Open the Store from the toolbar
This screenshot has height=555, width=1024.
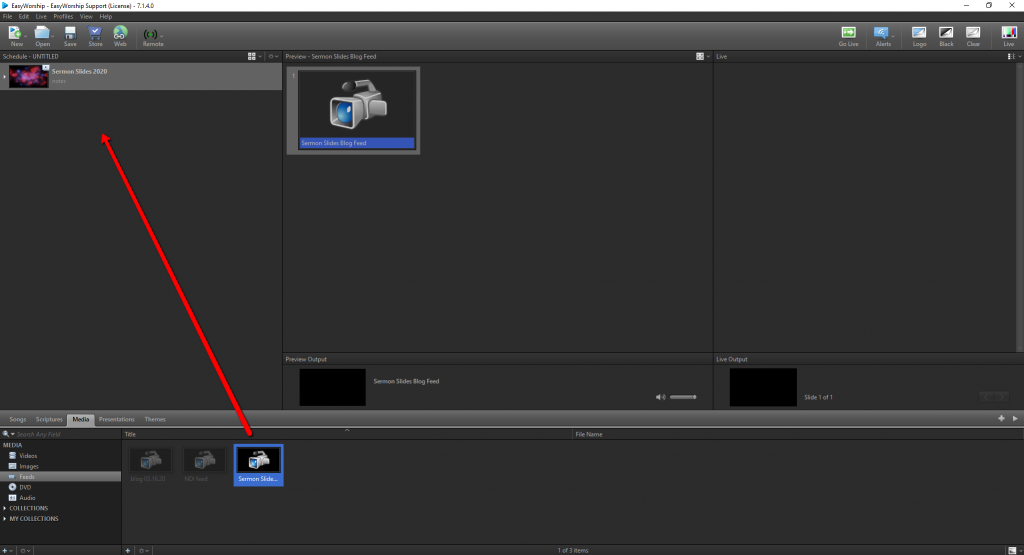95,35
